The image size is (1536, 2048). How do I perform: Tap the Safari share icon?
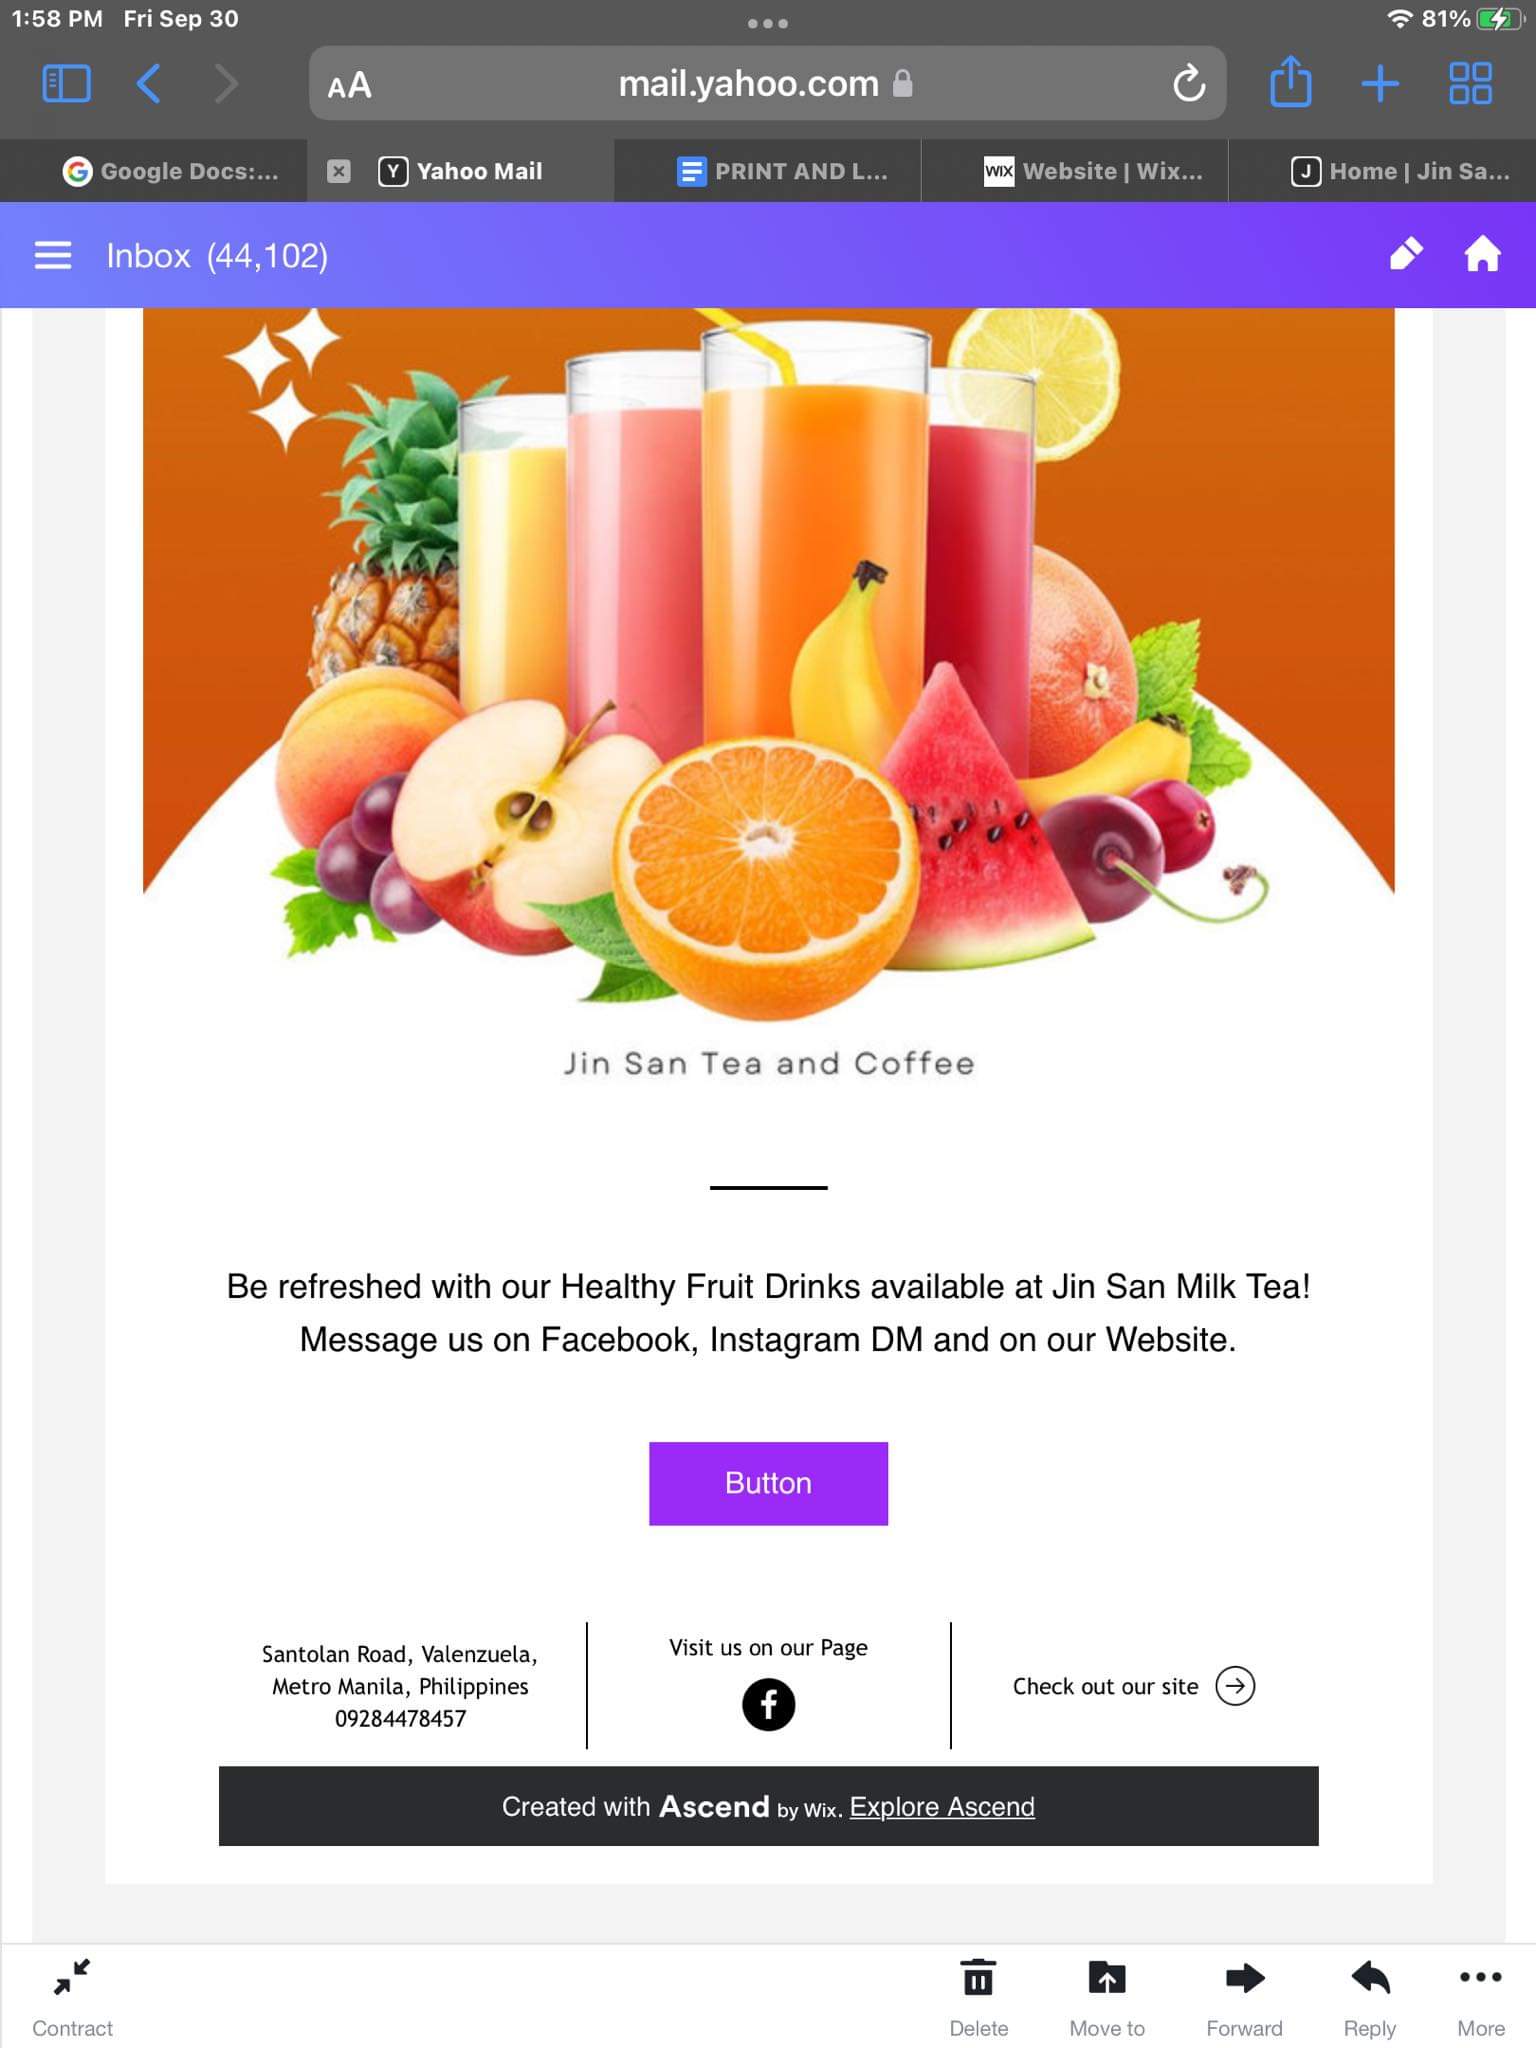click(x=1291, y=82)
